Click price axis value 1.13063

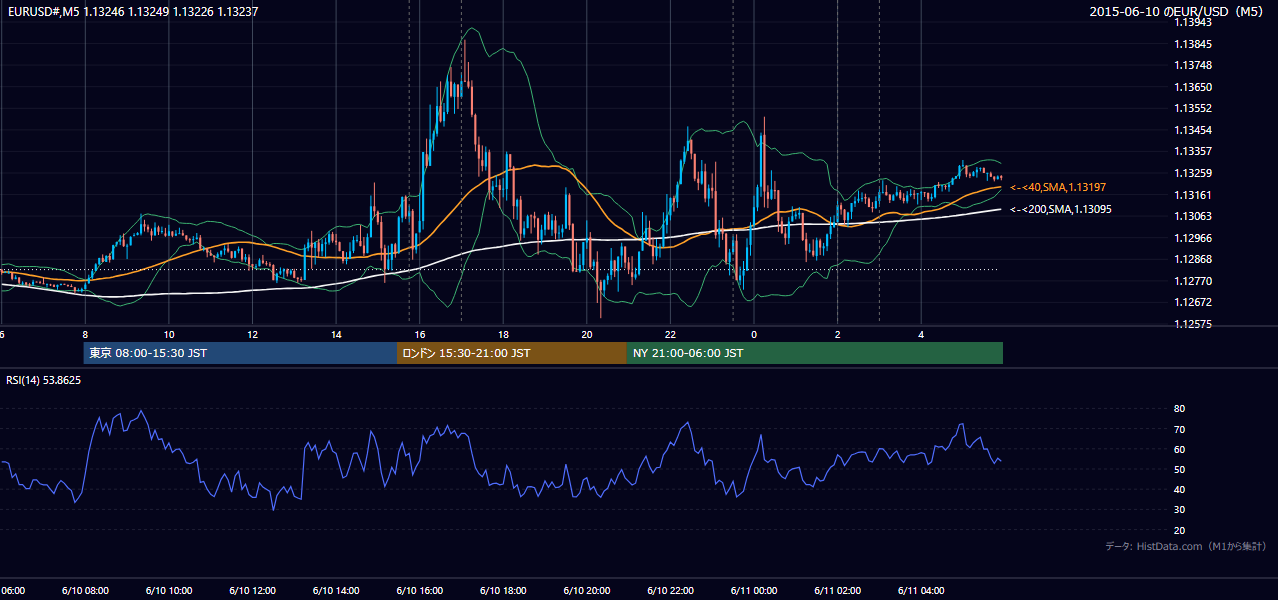pos(1194,216)
